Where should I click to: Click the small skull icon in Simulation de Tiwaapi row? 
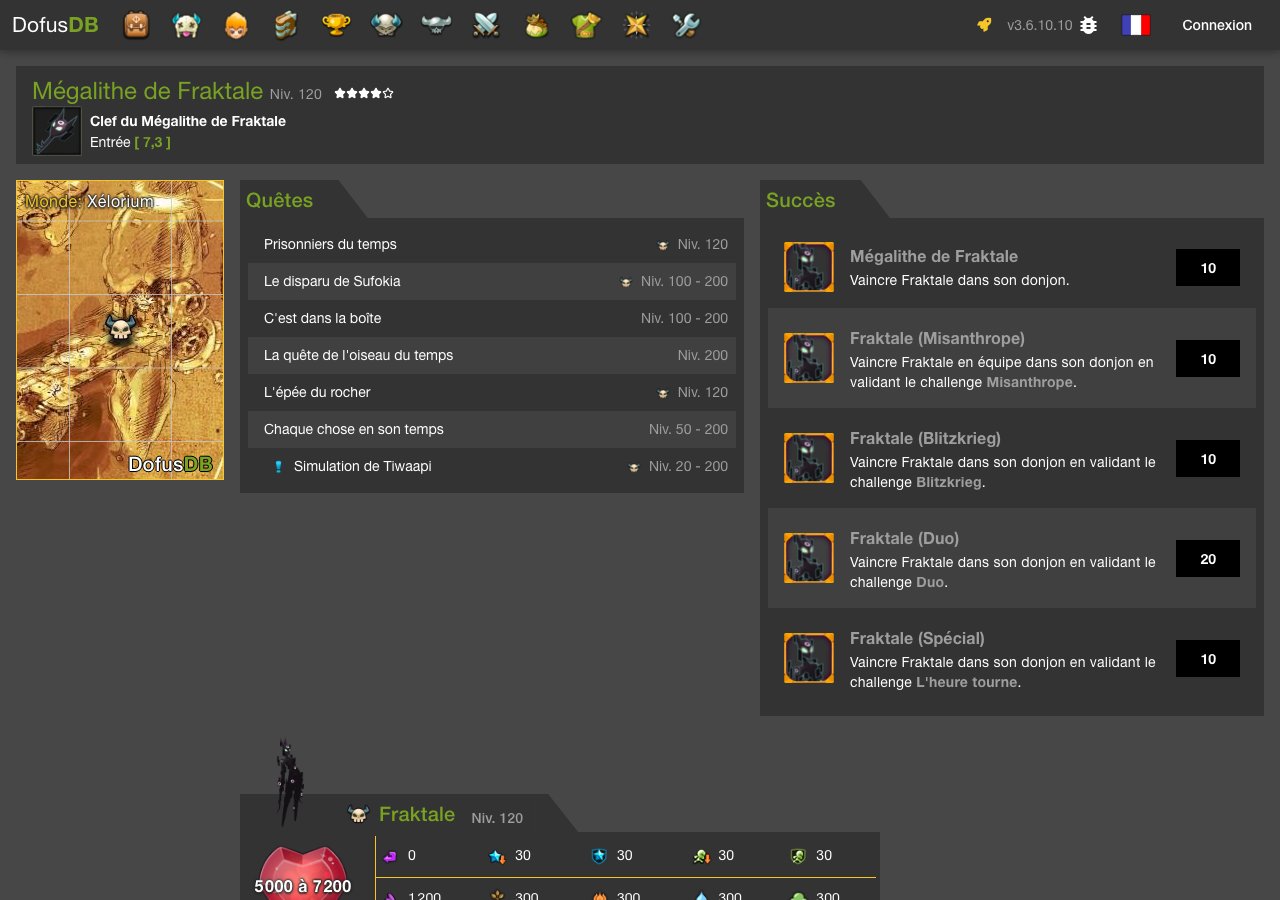point(634,467)
